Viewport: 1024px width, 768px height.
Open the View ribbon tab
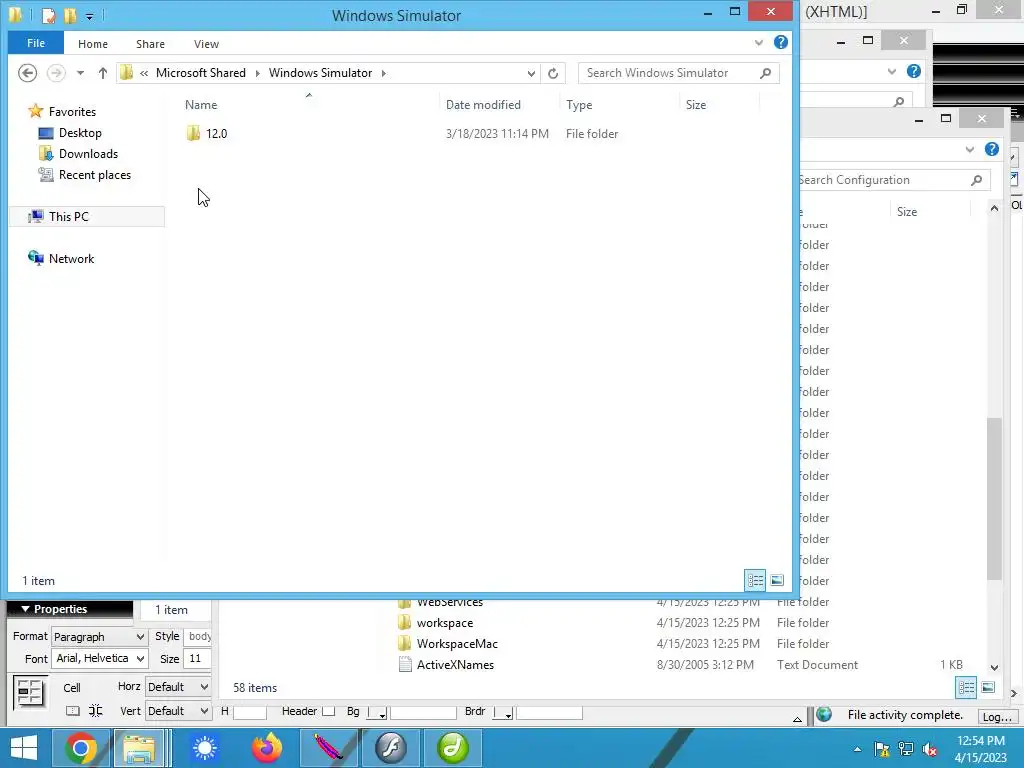pos(206,44)
